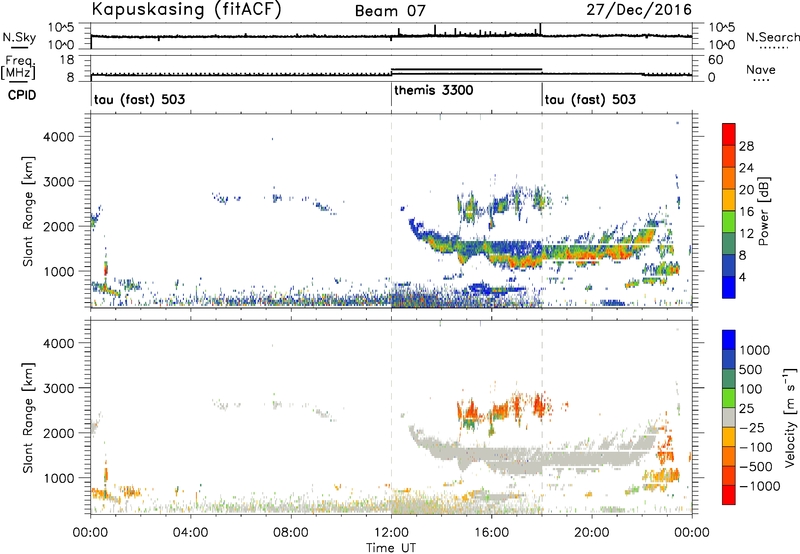Pick the top blue segment of velocity colorbar
Screen dimensions: 800x554
pyautogui.click(x=729, y=340)
